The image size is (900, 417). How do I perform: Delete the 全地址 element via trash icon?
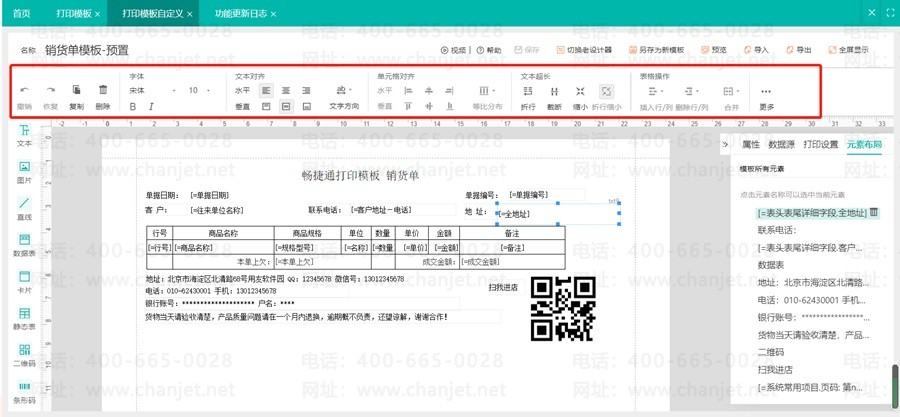click(874, 213)
